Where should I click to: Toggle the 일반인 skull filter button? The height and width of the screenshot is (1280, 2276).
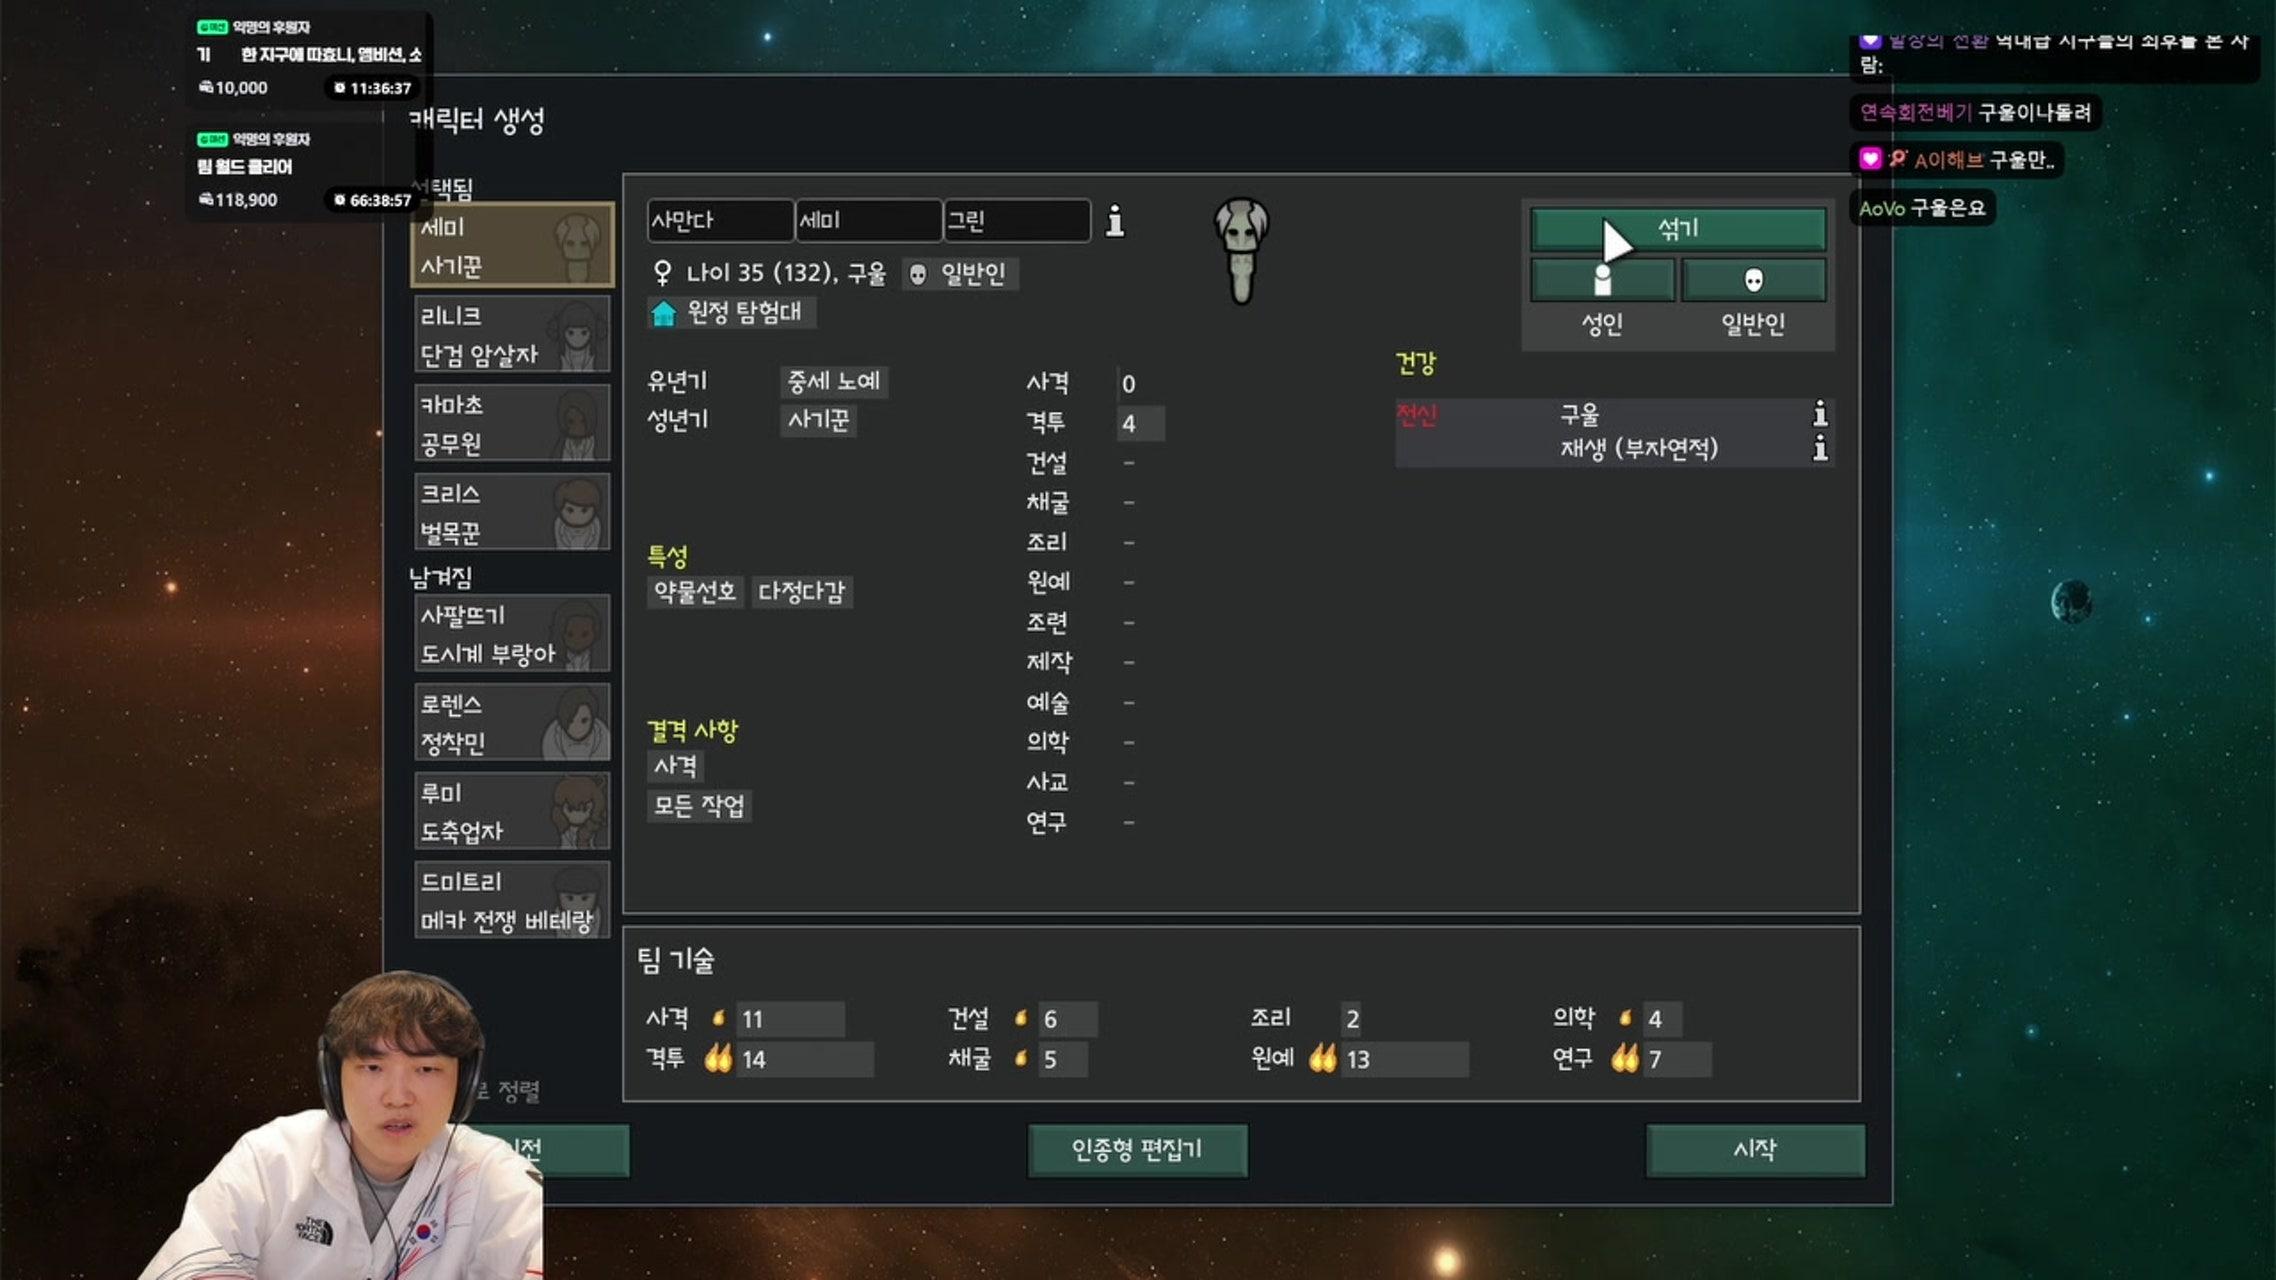click(1753, 279)
